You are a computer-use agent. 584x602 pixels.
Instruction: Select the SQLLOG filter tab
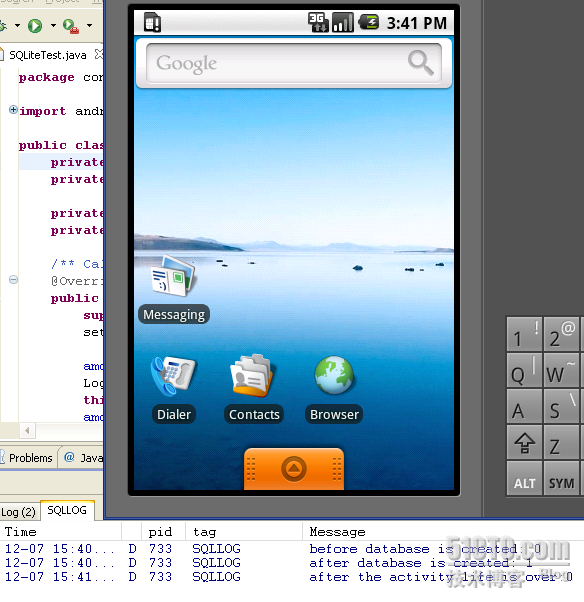[x=67, y=510]
